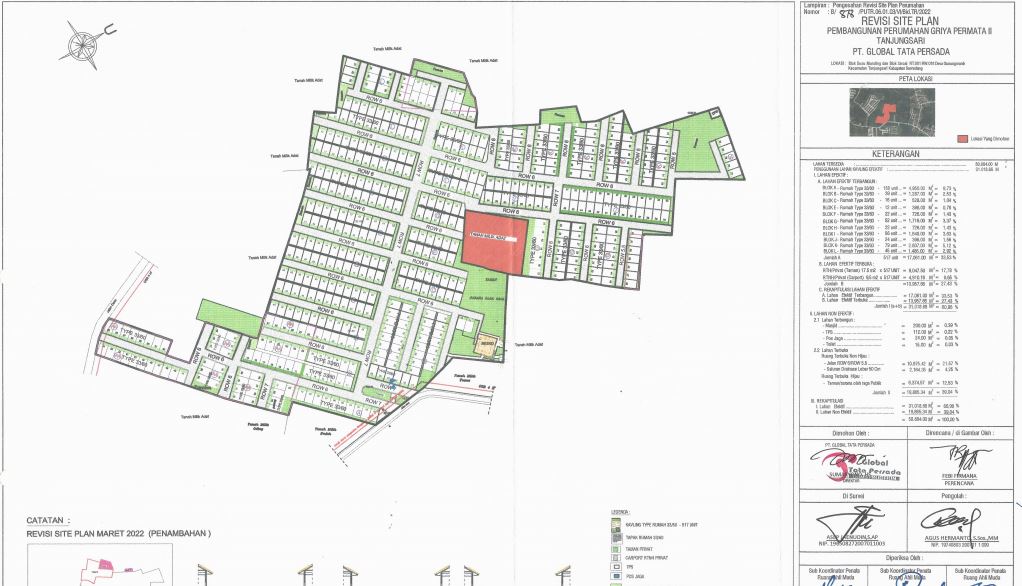
Task: Click the "Lokasi Yang Dimohon" legend label
Action: coord(990,139)
